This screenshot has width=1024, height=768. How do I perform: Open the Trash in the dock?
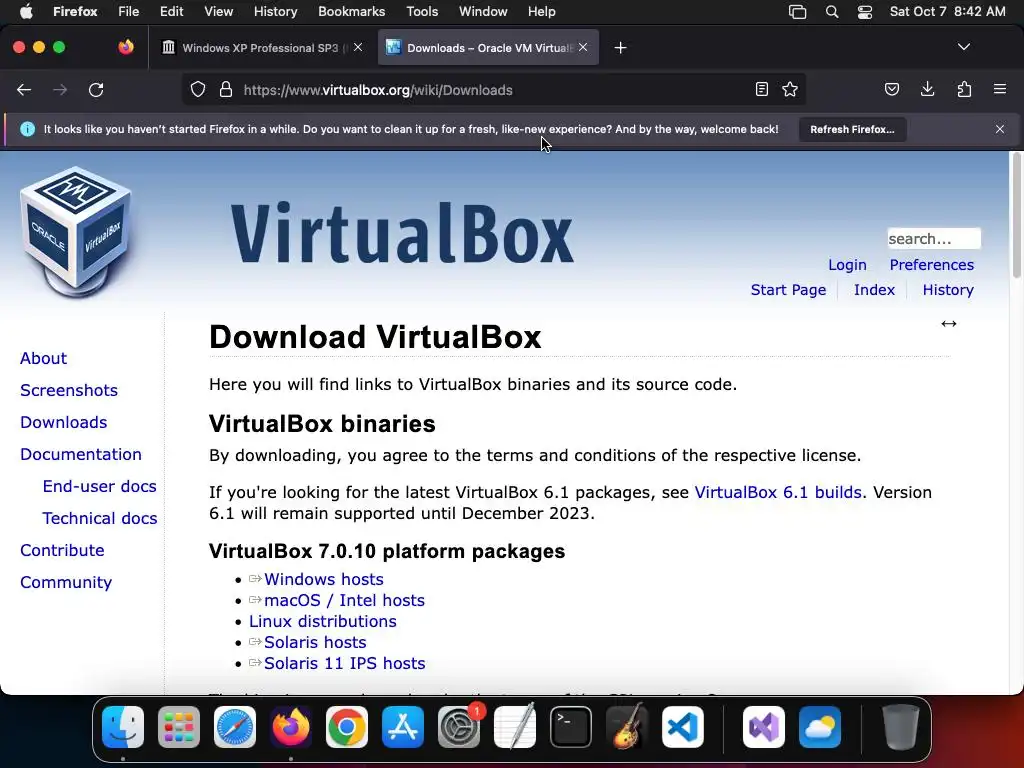pos(901,727)
